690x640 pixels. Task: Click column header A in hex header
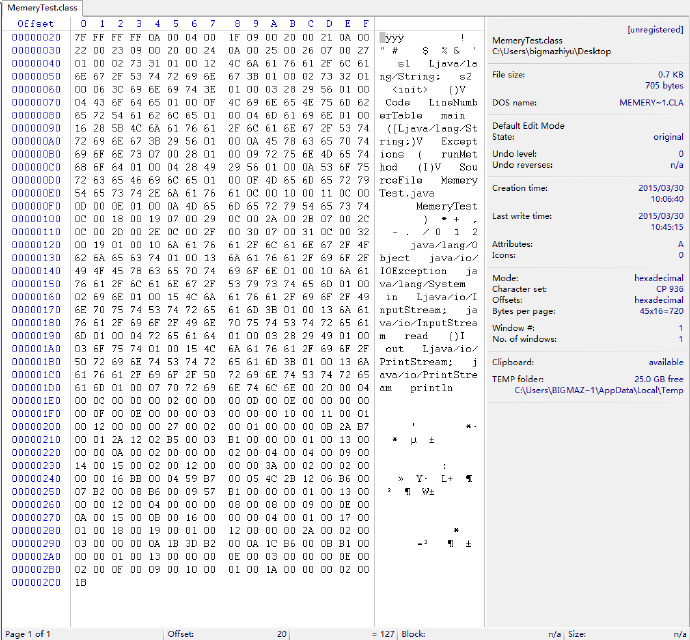[x=274, y=24]
